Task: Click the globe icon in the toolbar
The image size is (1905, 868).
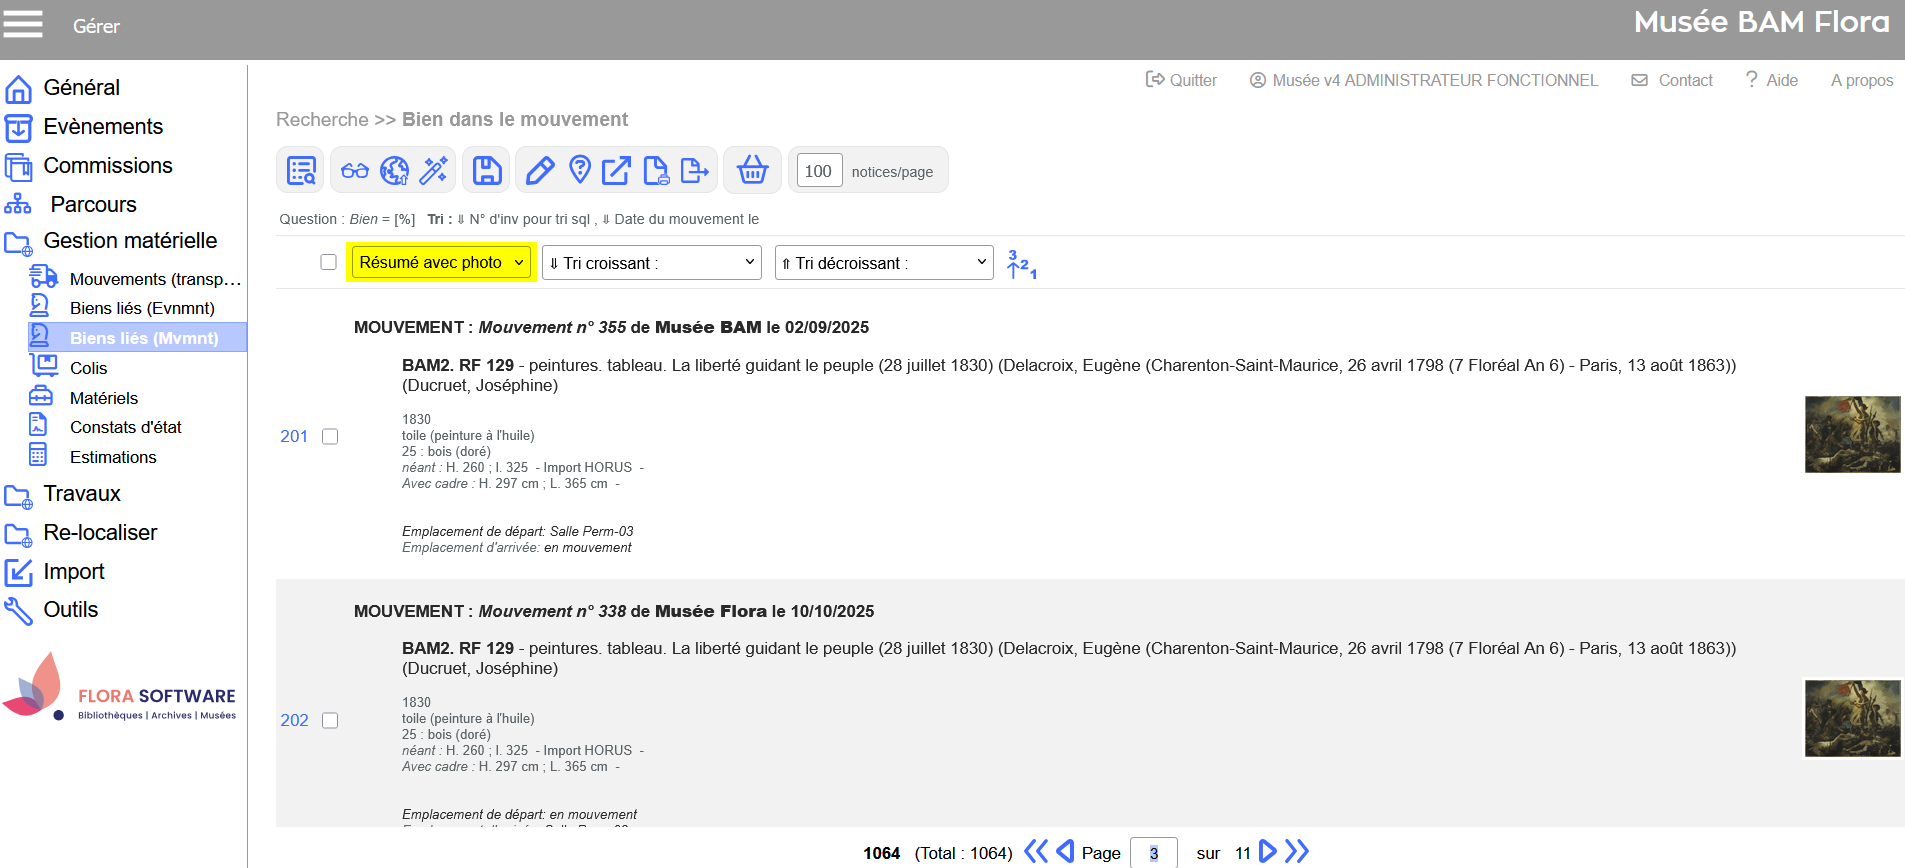Action: pyautogui.click(x=394, y=170)
